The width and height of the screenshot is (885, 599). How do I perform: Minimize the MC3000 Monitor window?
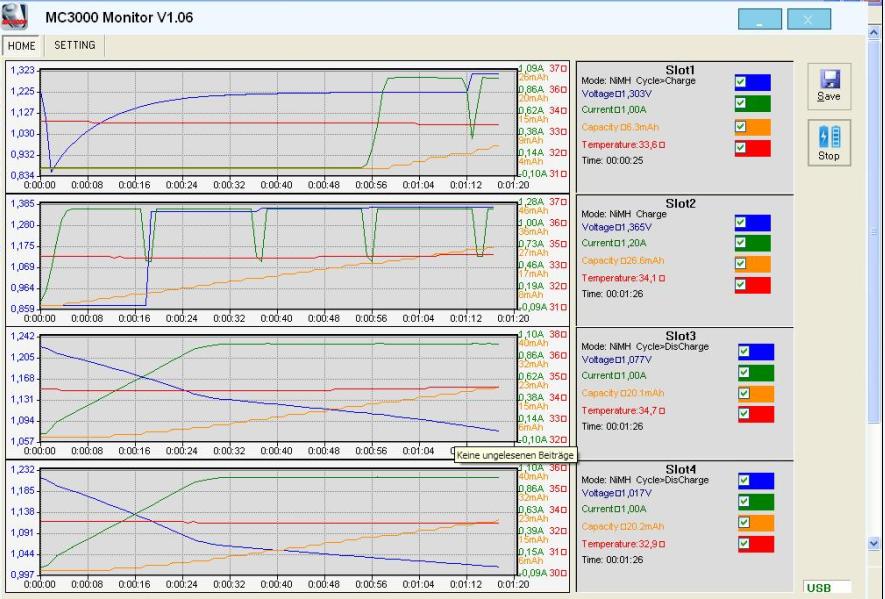tap(760, 19)
